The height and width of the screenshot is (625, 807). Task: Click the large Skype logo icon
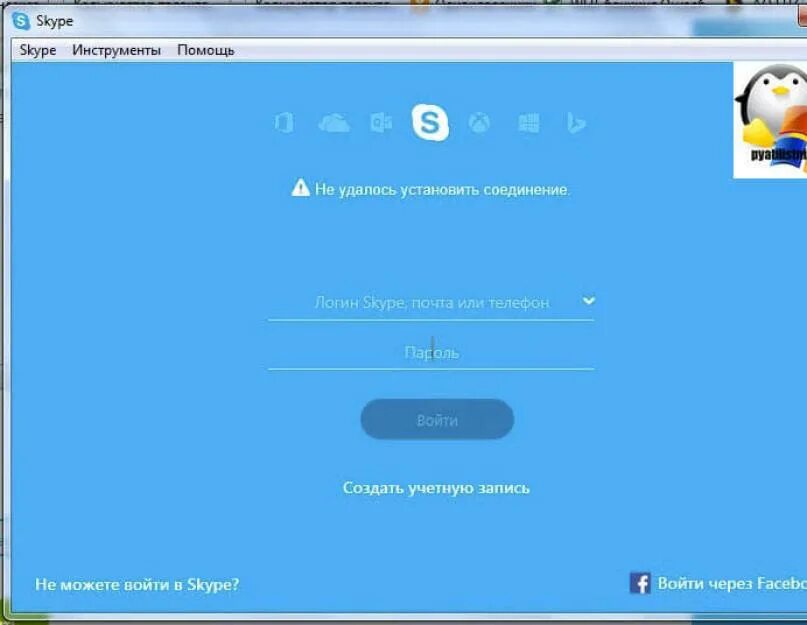click(430, 123)
